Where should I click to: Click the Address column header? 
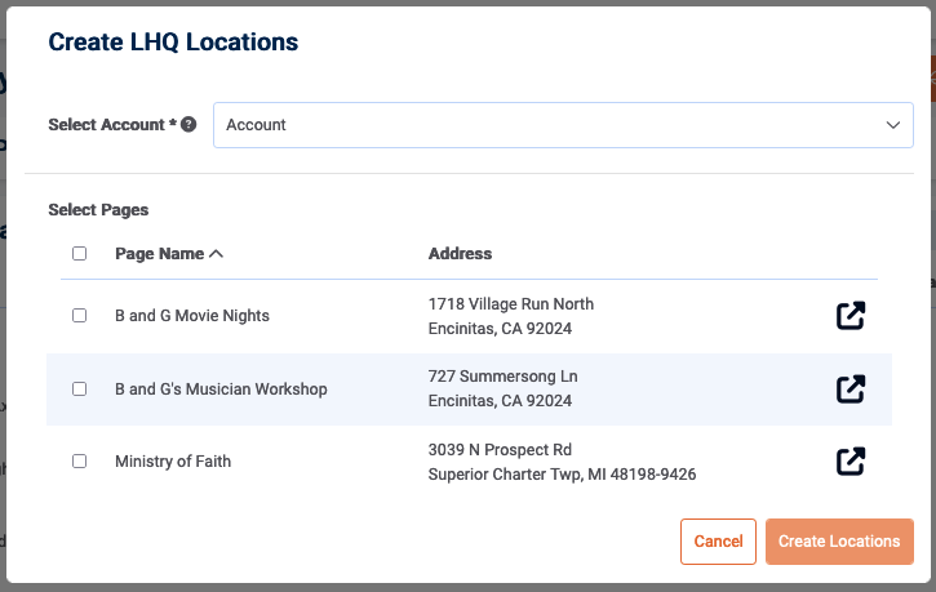pyautogui.click(x=460, y=254)
